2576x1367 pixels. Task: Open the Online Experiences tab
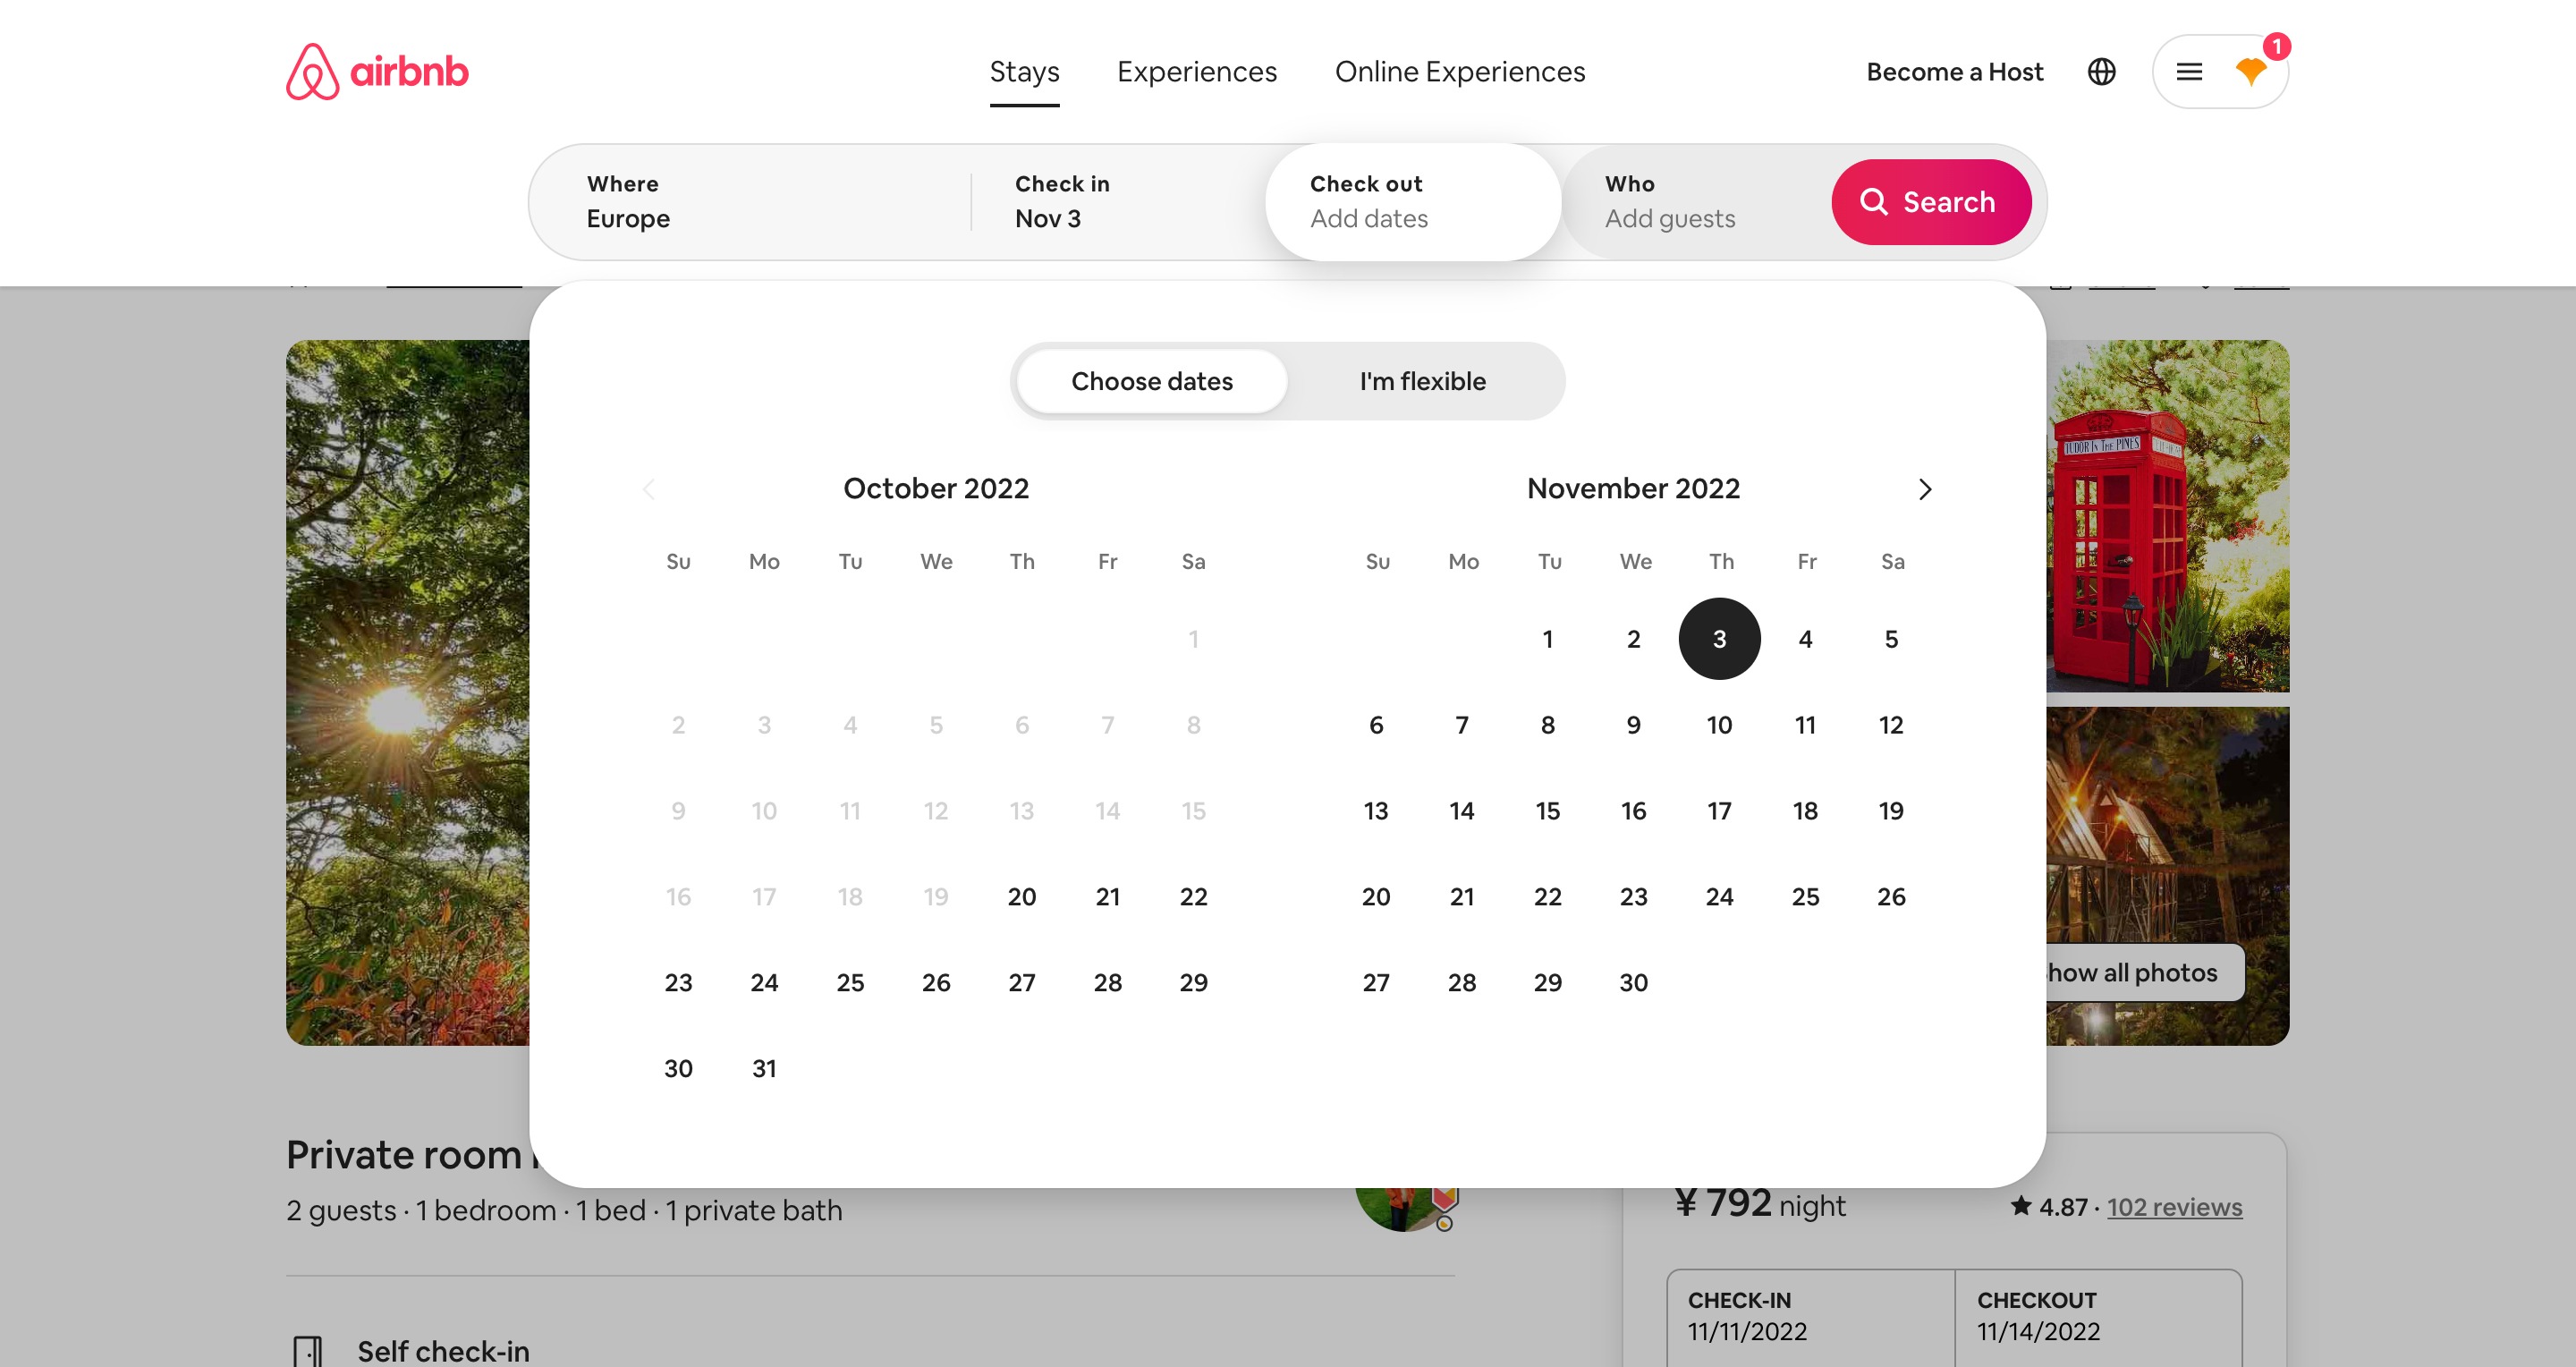tap(1460, 72)
